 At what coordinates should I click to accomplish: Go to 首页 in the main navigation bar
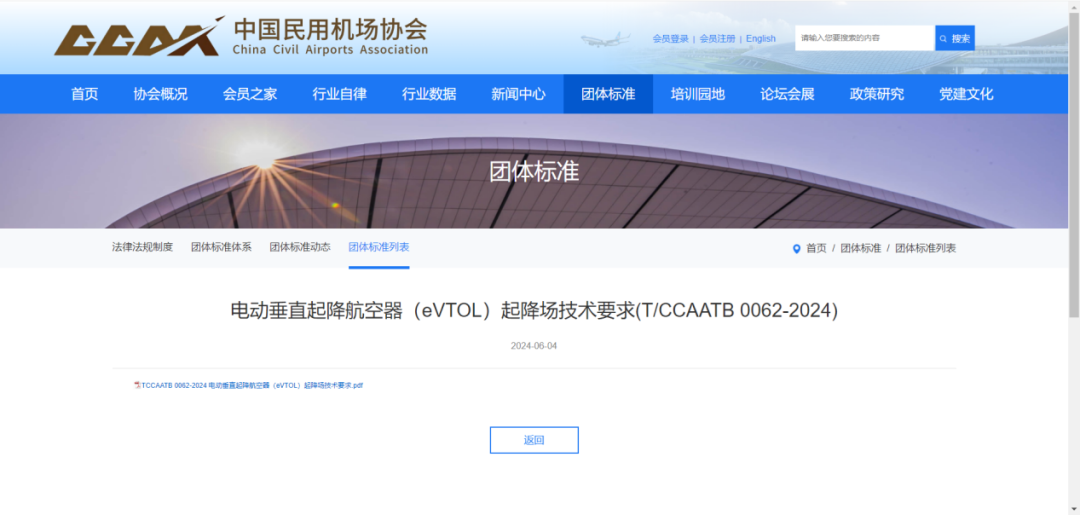pos(85,94)
